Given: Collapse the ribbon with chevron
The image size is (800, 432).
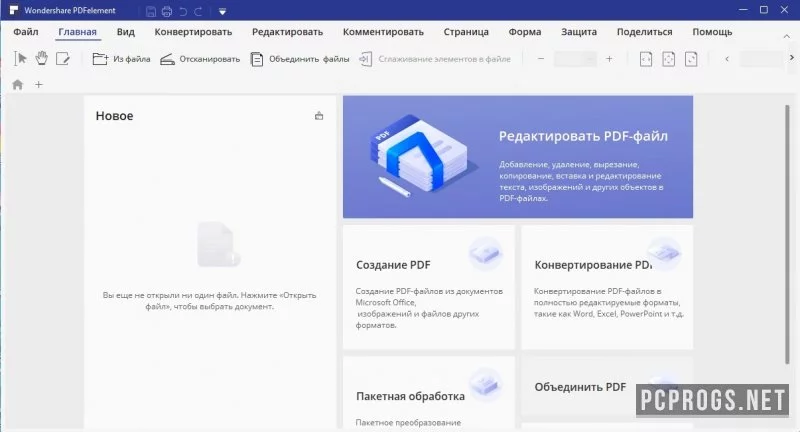Looking at the screenshot, I should pyautogui.click(x=786, y=36).
